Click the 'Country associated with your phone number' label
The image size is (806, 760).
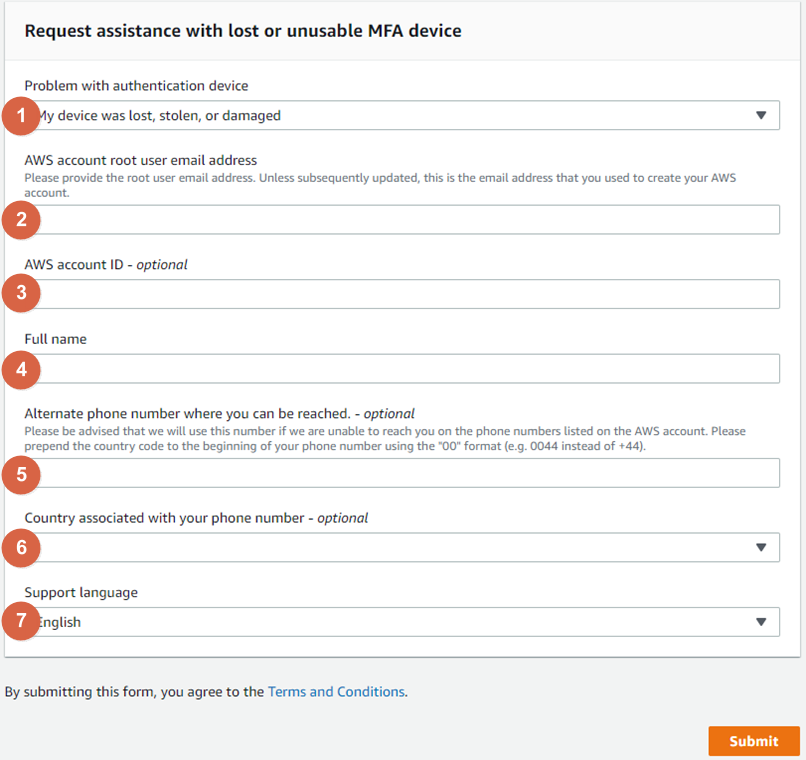pyautogui.click(x=196, y=518)
